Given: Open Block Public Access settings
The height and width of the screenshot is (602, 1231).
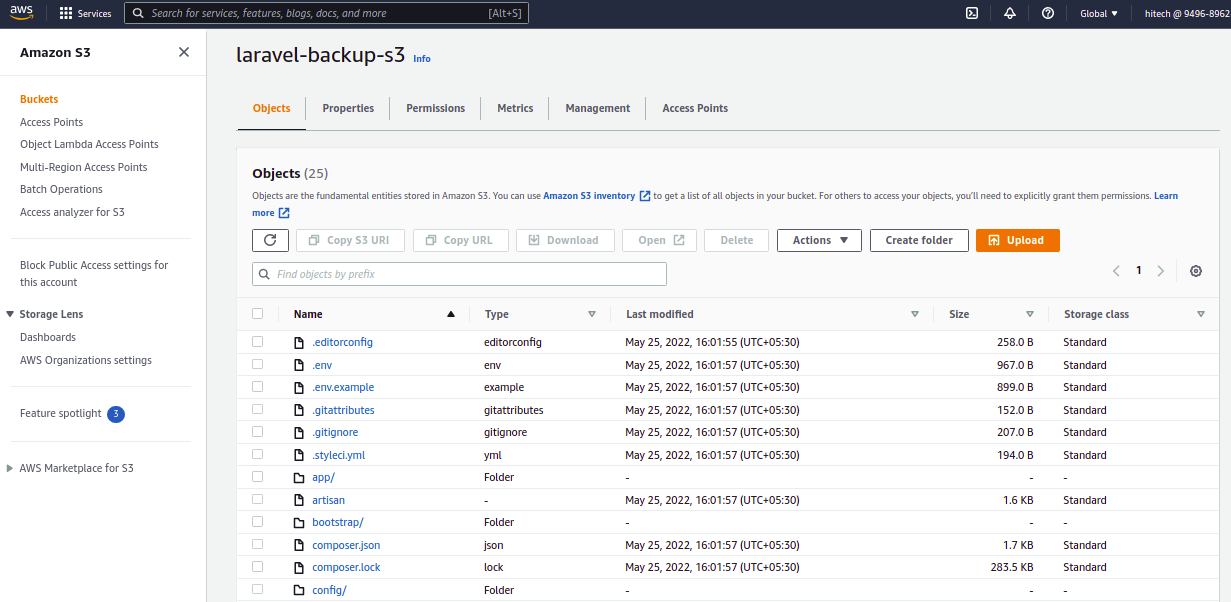Looking at the screenshot, I should click(x=94, y=273).
